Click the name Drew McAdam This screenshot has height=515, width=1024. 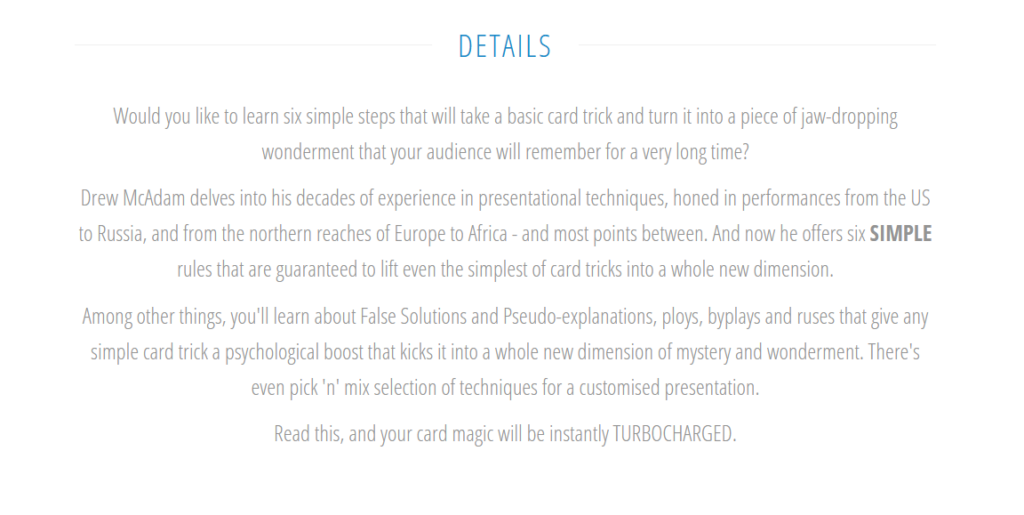[x=133, y=198]
